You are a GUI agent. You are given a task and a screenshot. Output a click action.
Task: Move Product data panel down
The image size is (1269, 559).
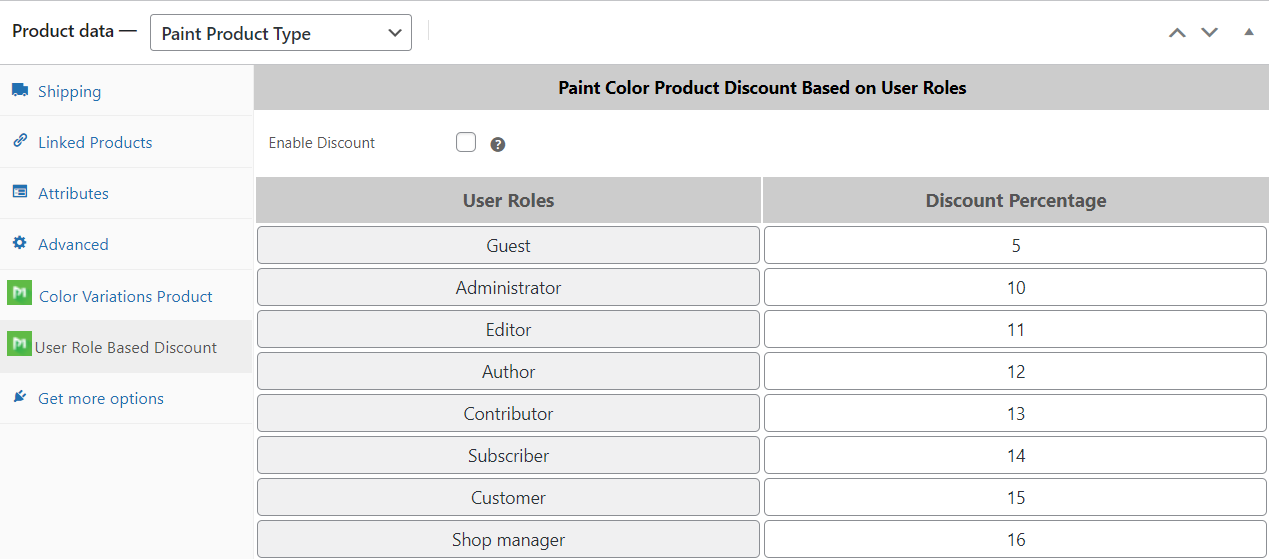(x=1209, y=32)
